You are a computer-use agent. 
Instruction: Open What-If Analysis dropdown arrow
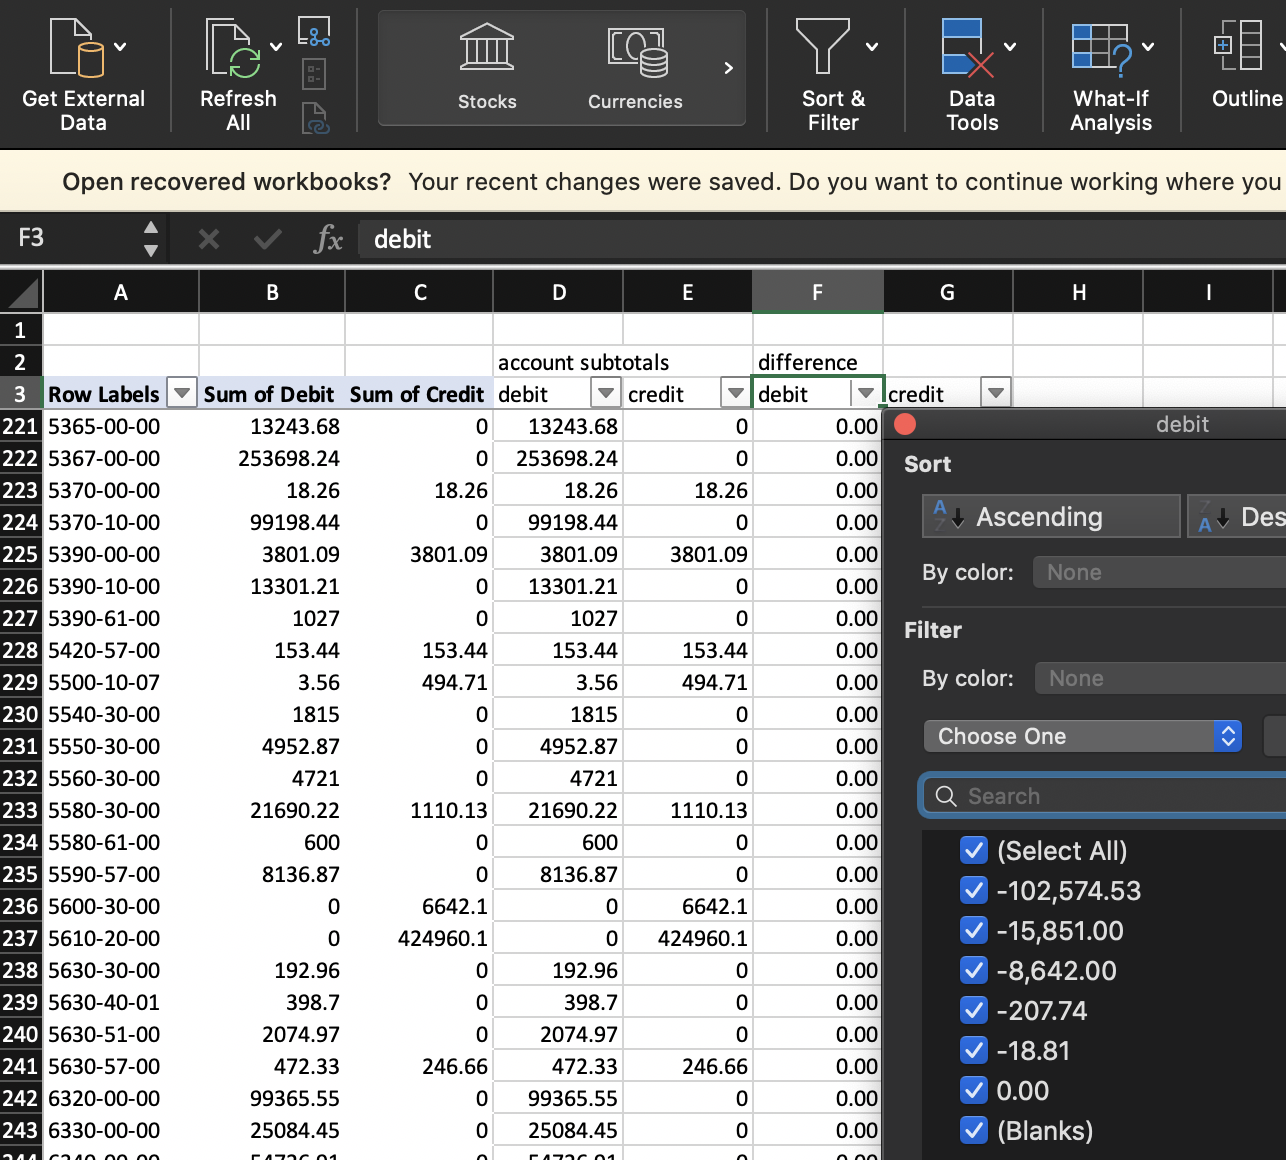[1148, 46]
